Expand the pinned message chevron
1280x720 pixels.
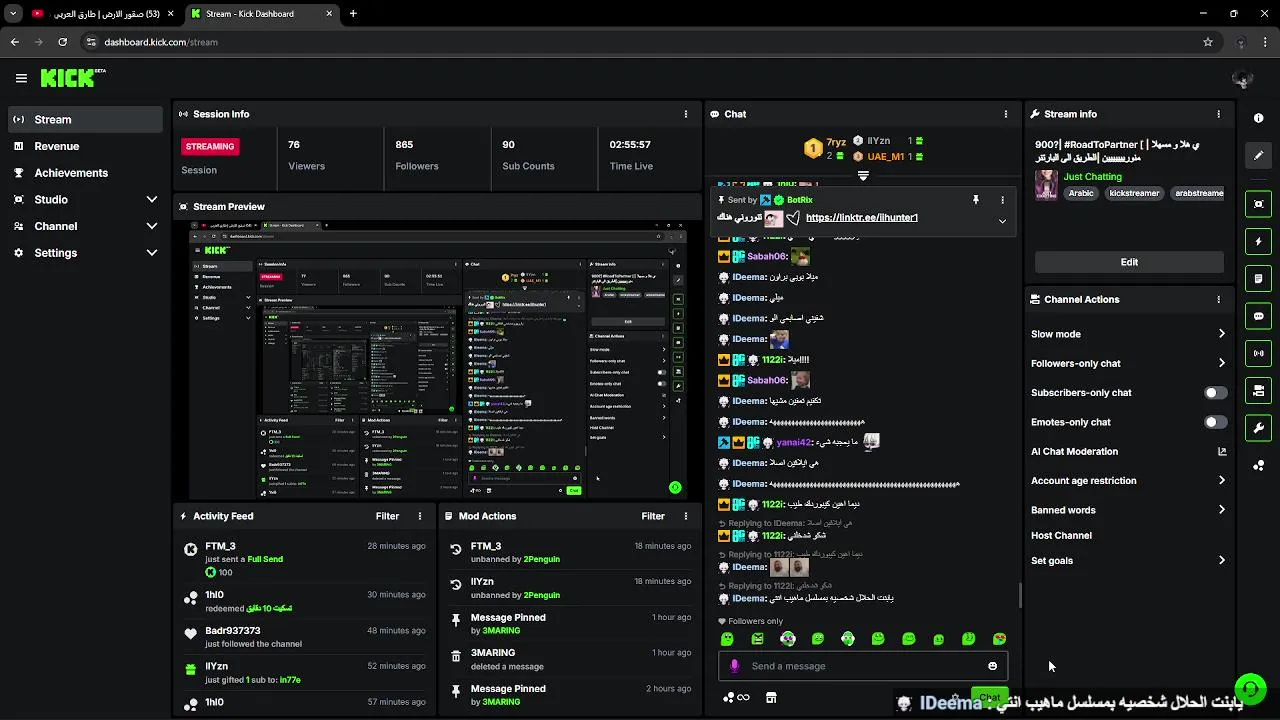(1002, 222)
